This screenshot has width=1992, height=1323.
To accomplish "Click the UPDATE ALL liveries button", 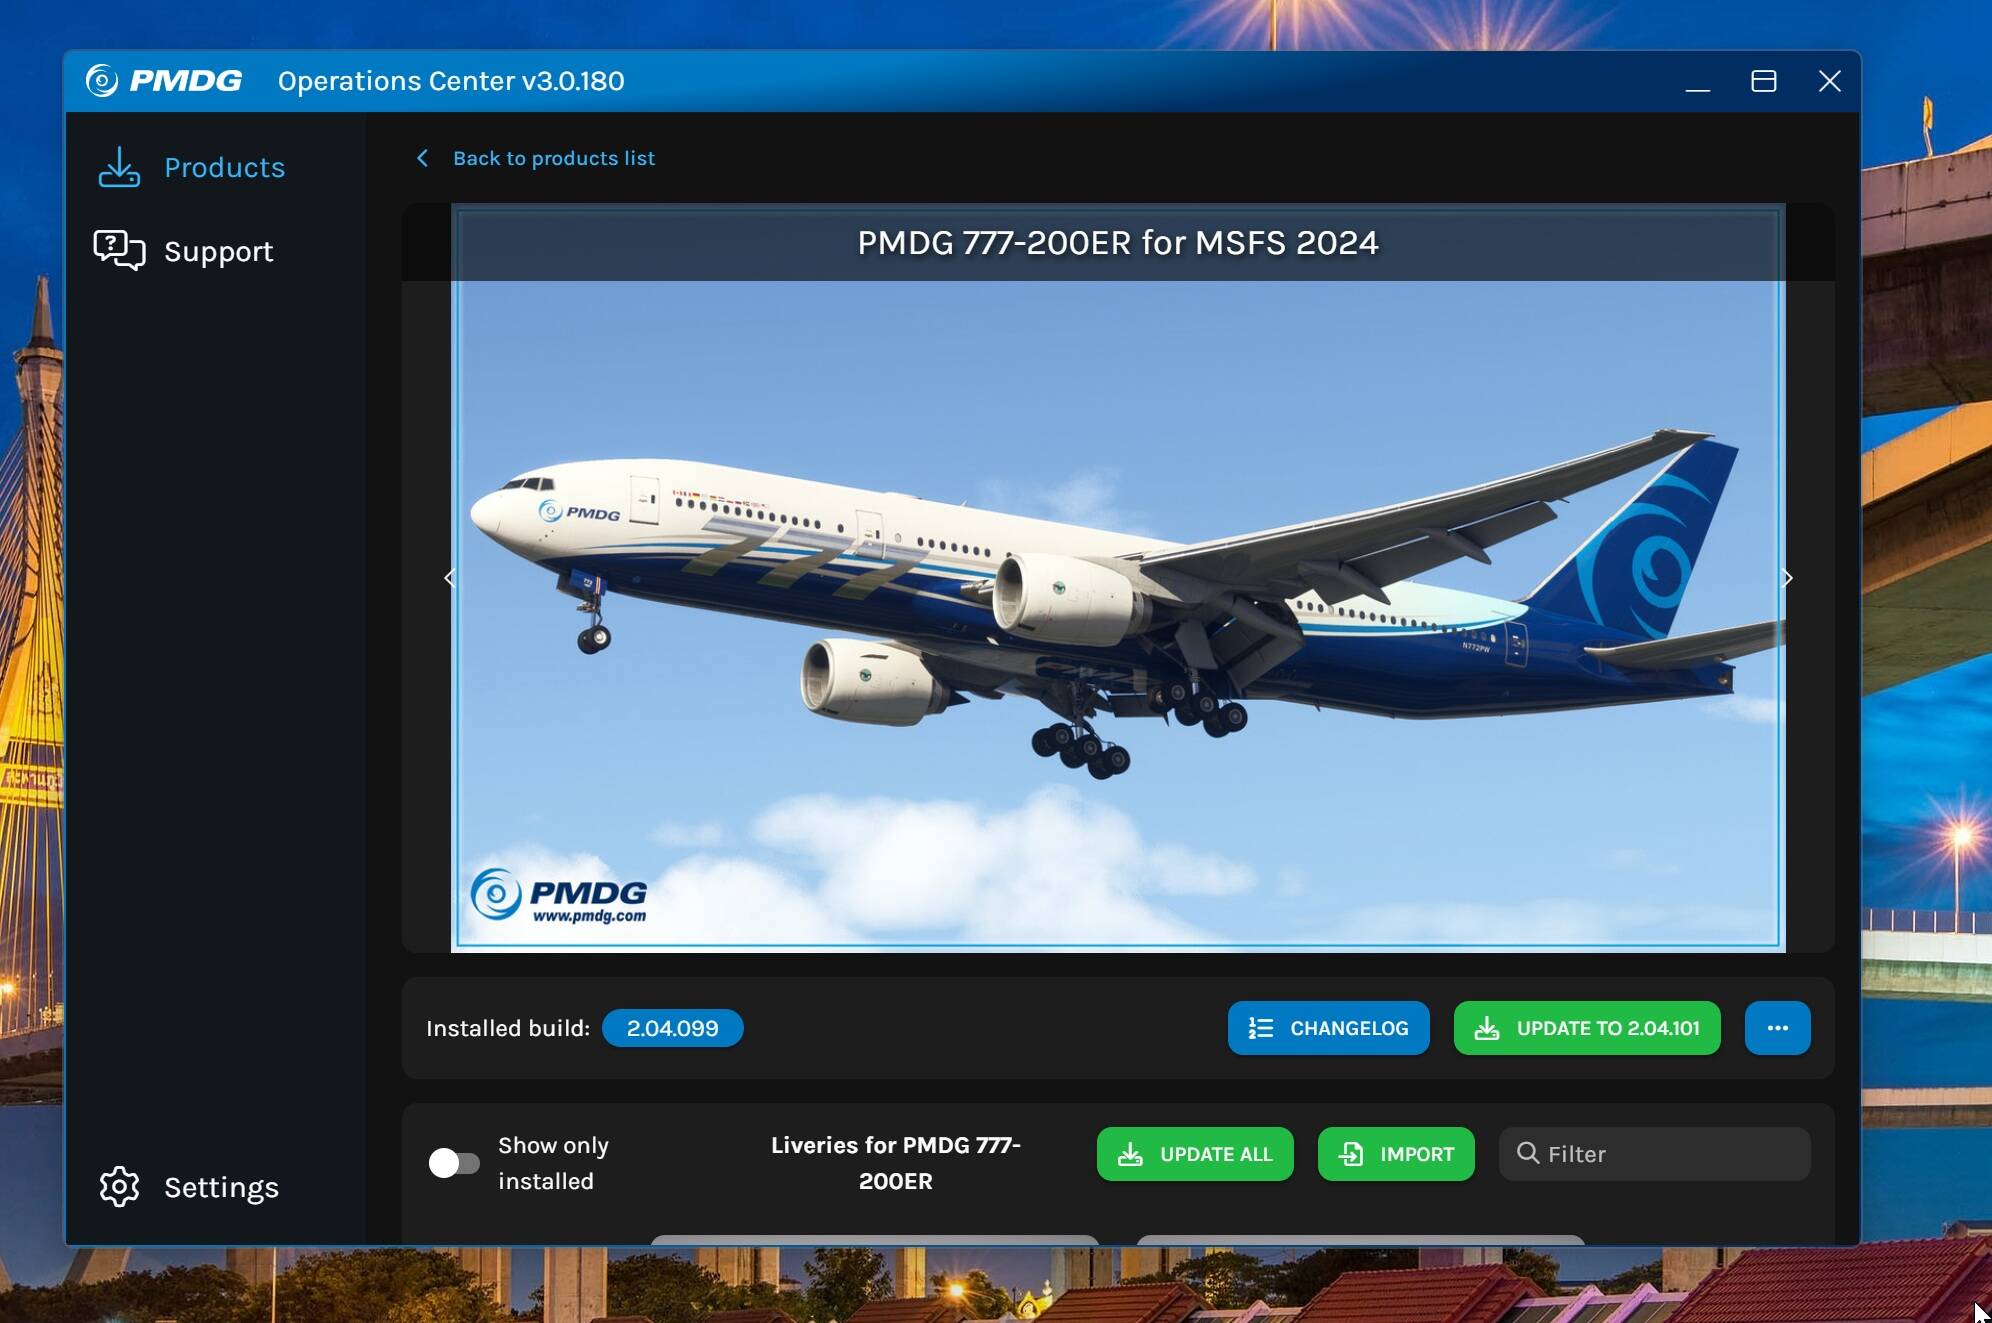I will click(1195, 1154).
